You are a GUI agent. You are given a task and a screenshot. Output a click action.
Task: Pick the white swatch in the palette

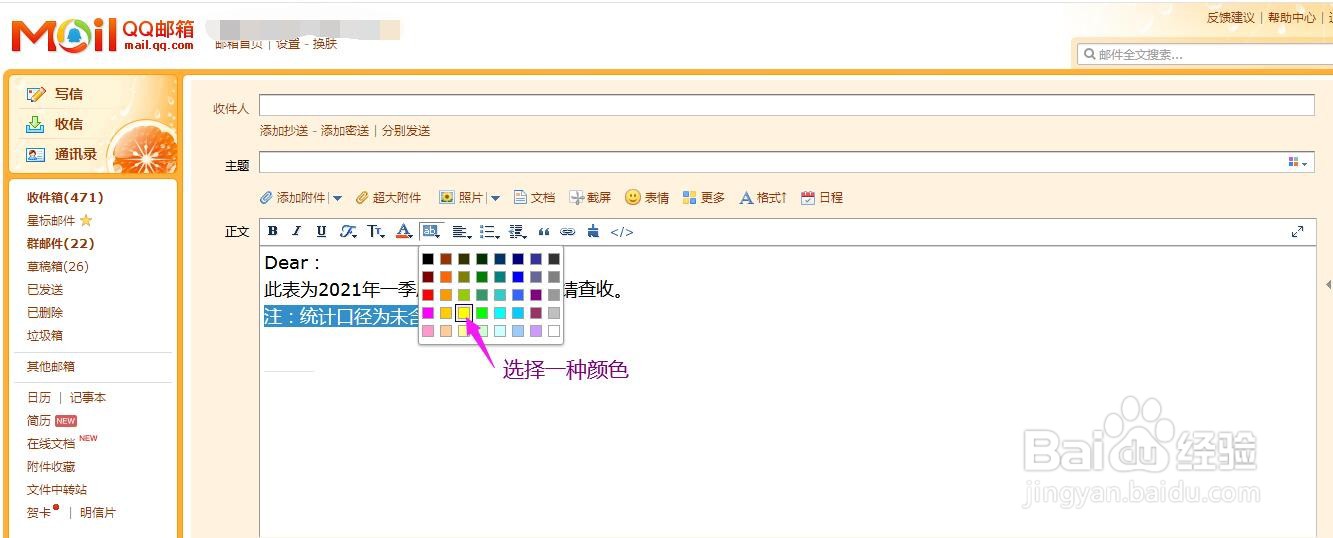[x=554, y=331]
